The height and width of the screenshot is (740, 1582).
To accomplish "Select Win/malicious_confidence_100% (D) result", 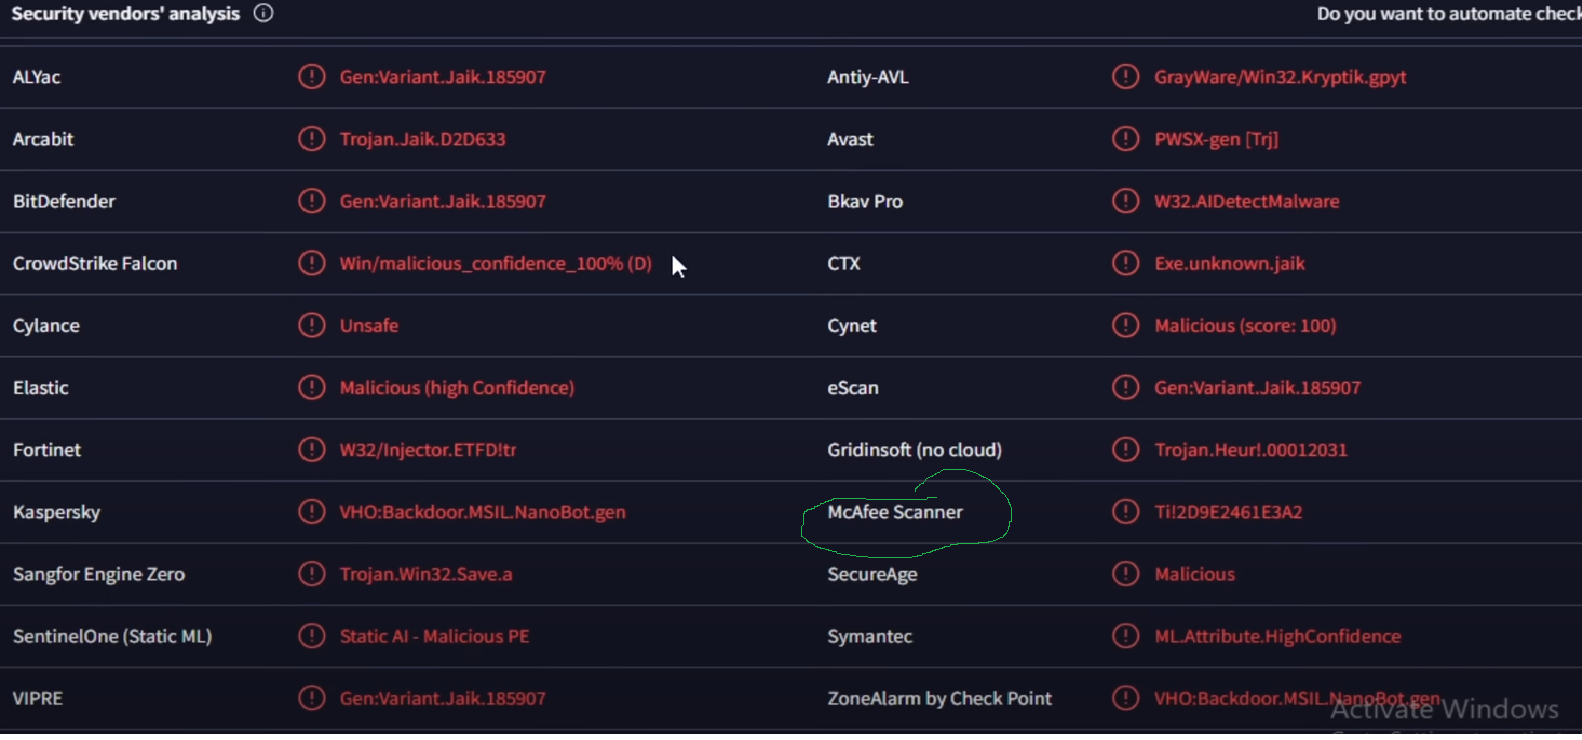I will 496,263.
